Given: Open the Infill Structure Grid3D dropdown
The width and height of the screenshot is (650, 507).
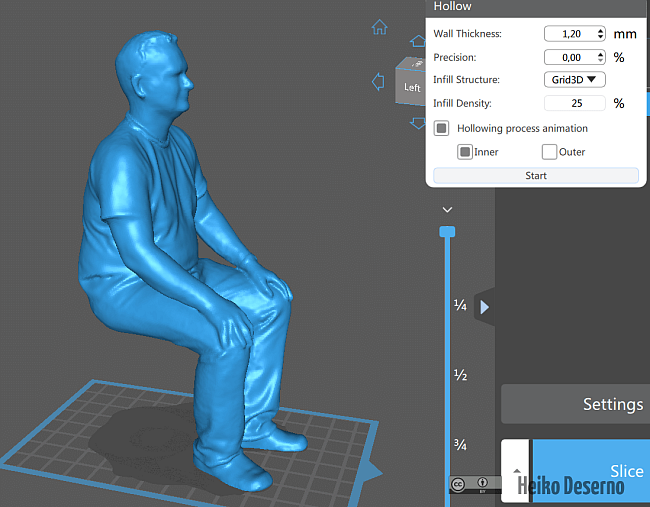Looking at the screenshot, I should click(x=575, y=80).
